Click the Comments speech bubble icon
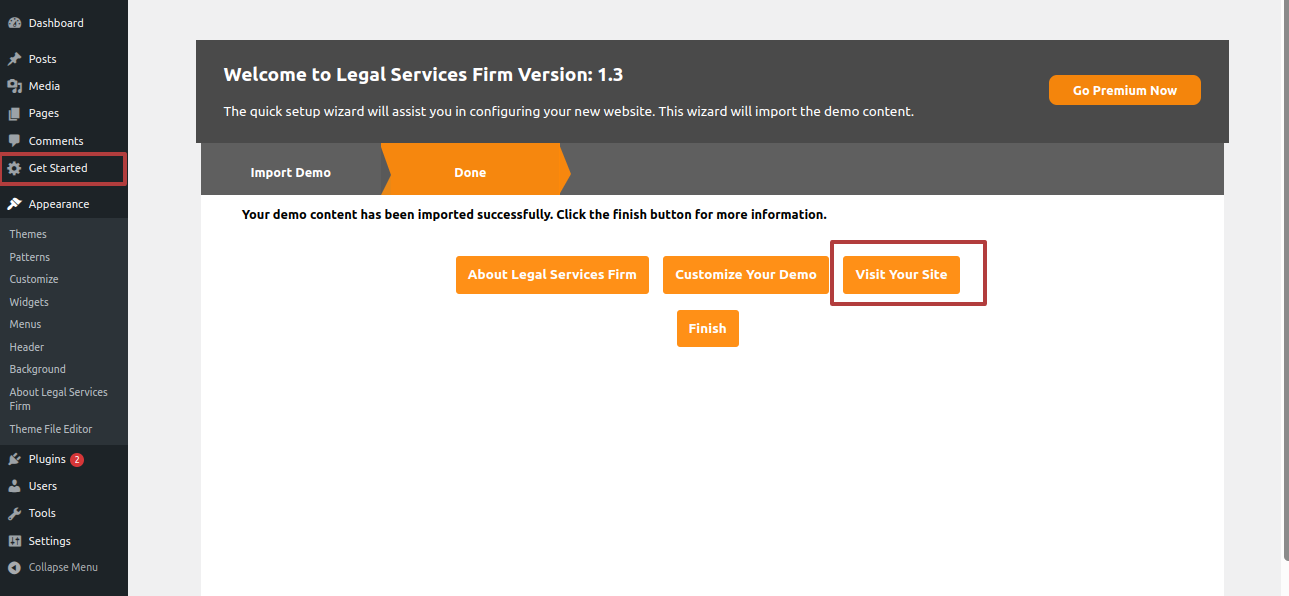 click(x=14, y=141)
